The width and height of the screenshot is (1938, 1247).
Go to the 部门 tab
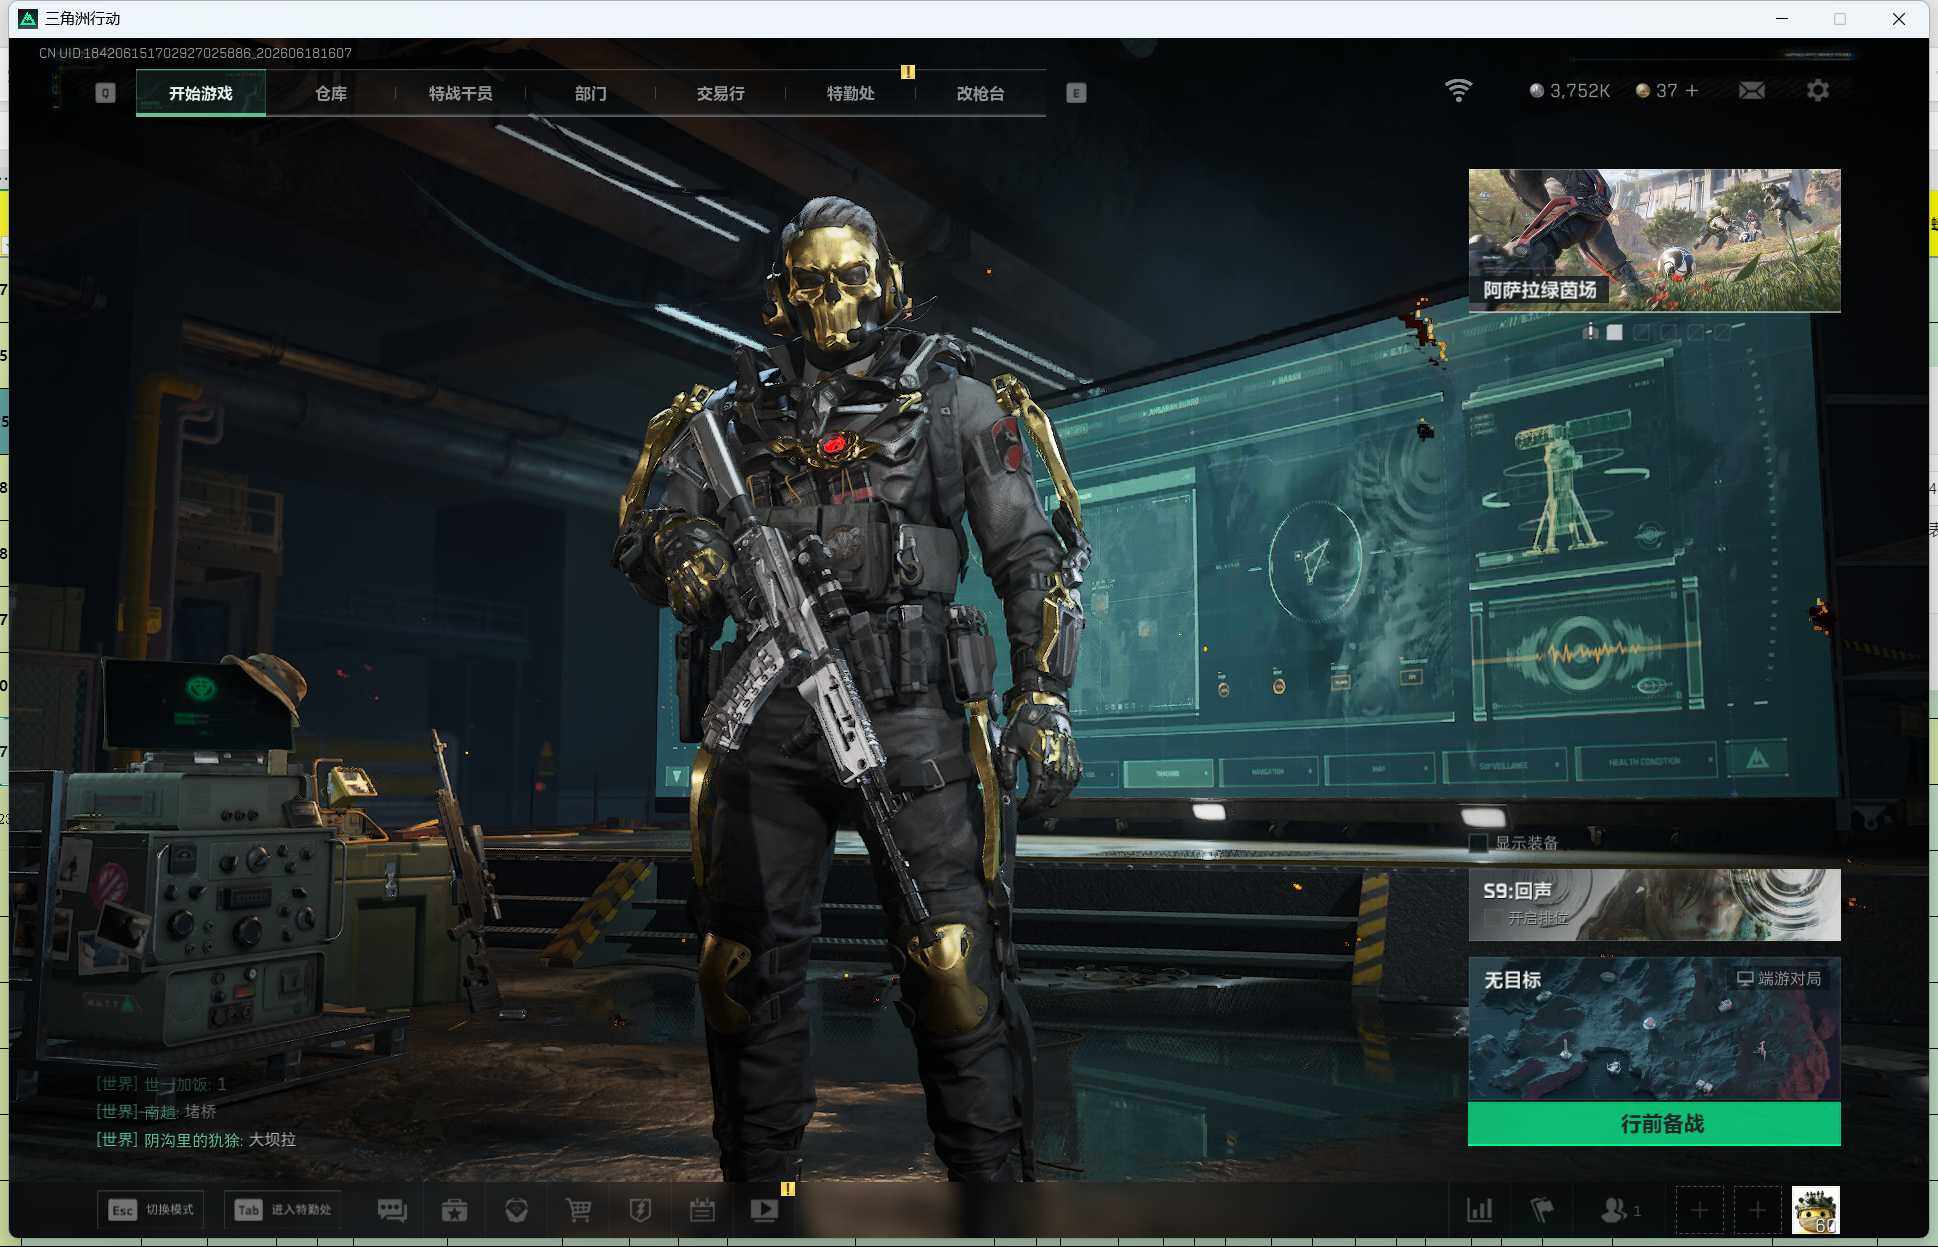click(591, 93)
